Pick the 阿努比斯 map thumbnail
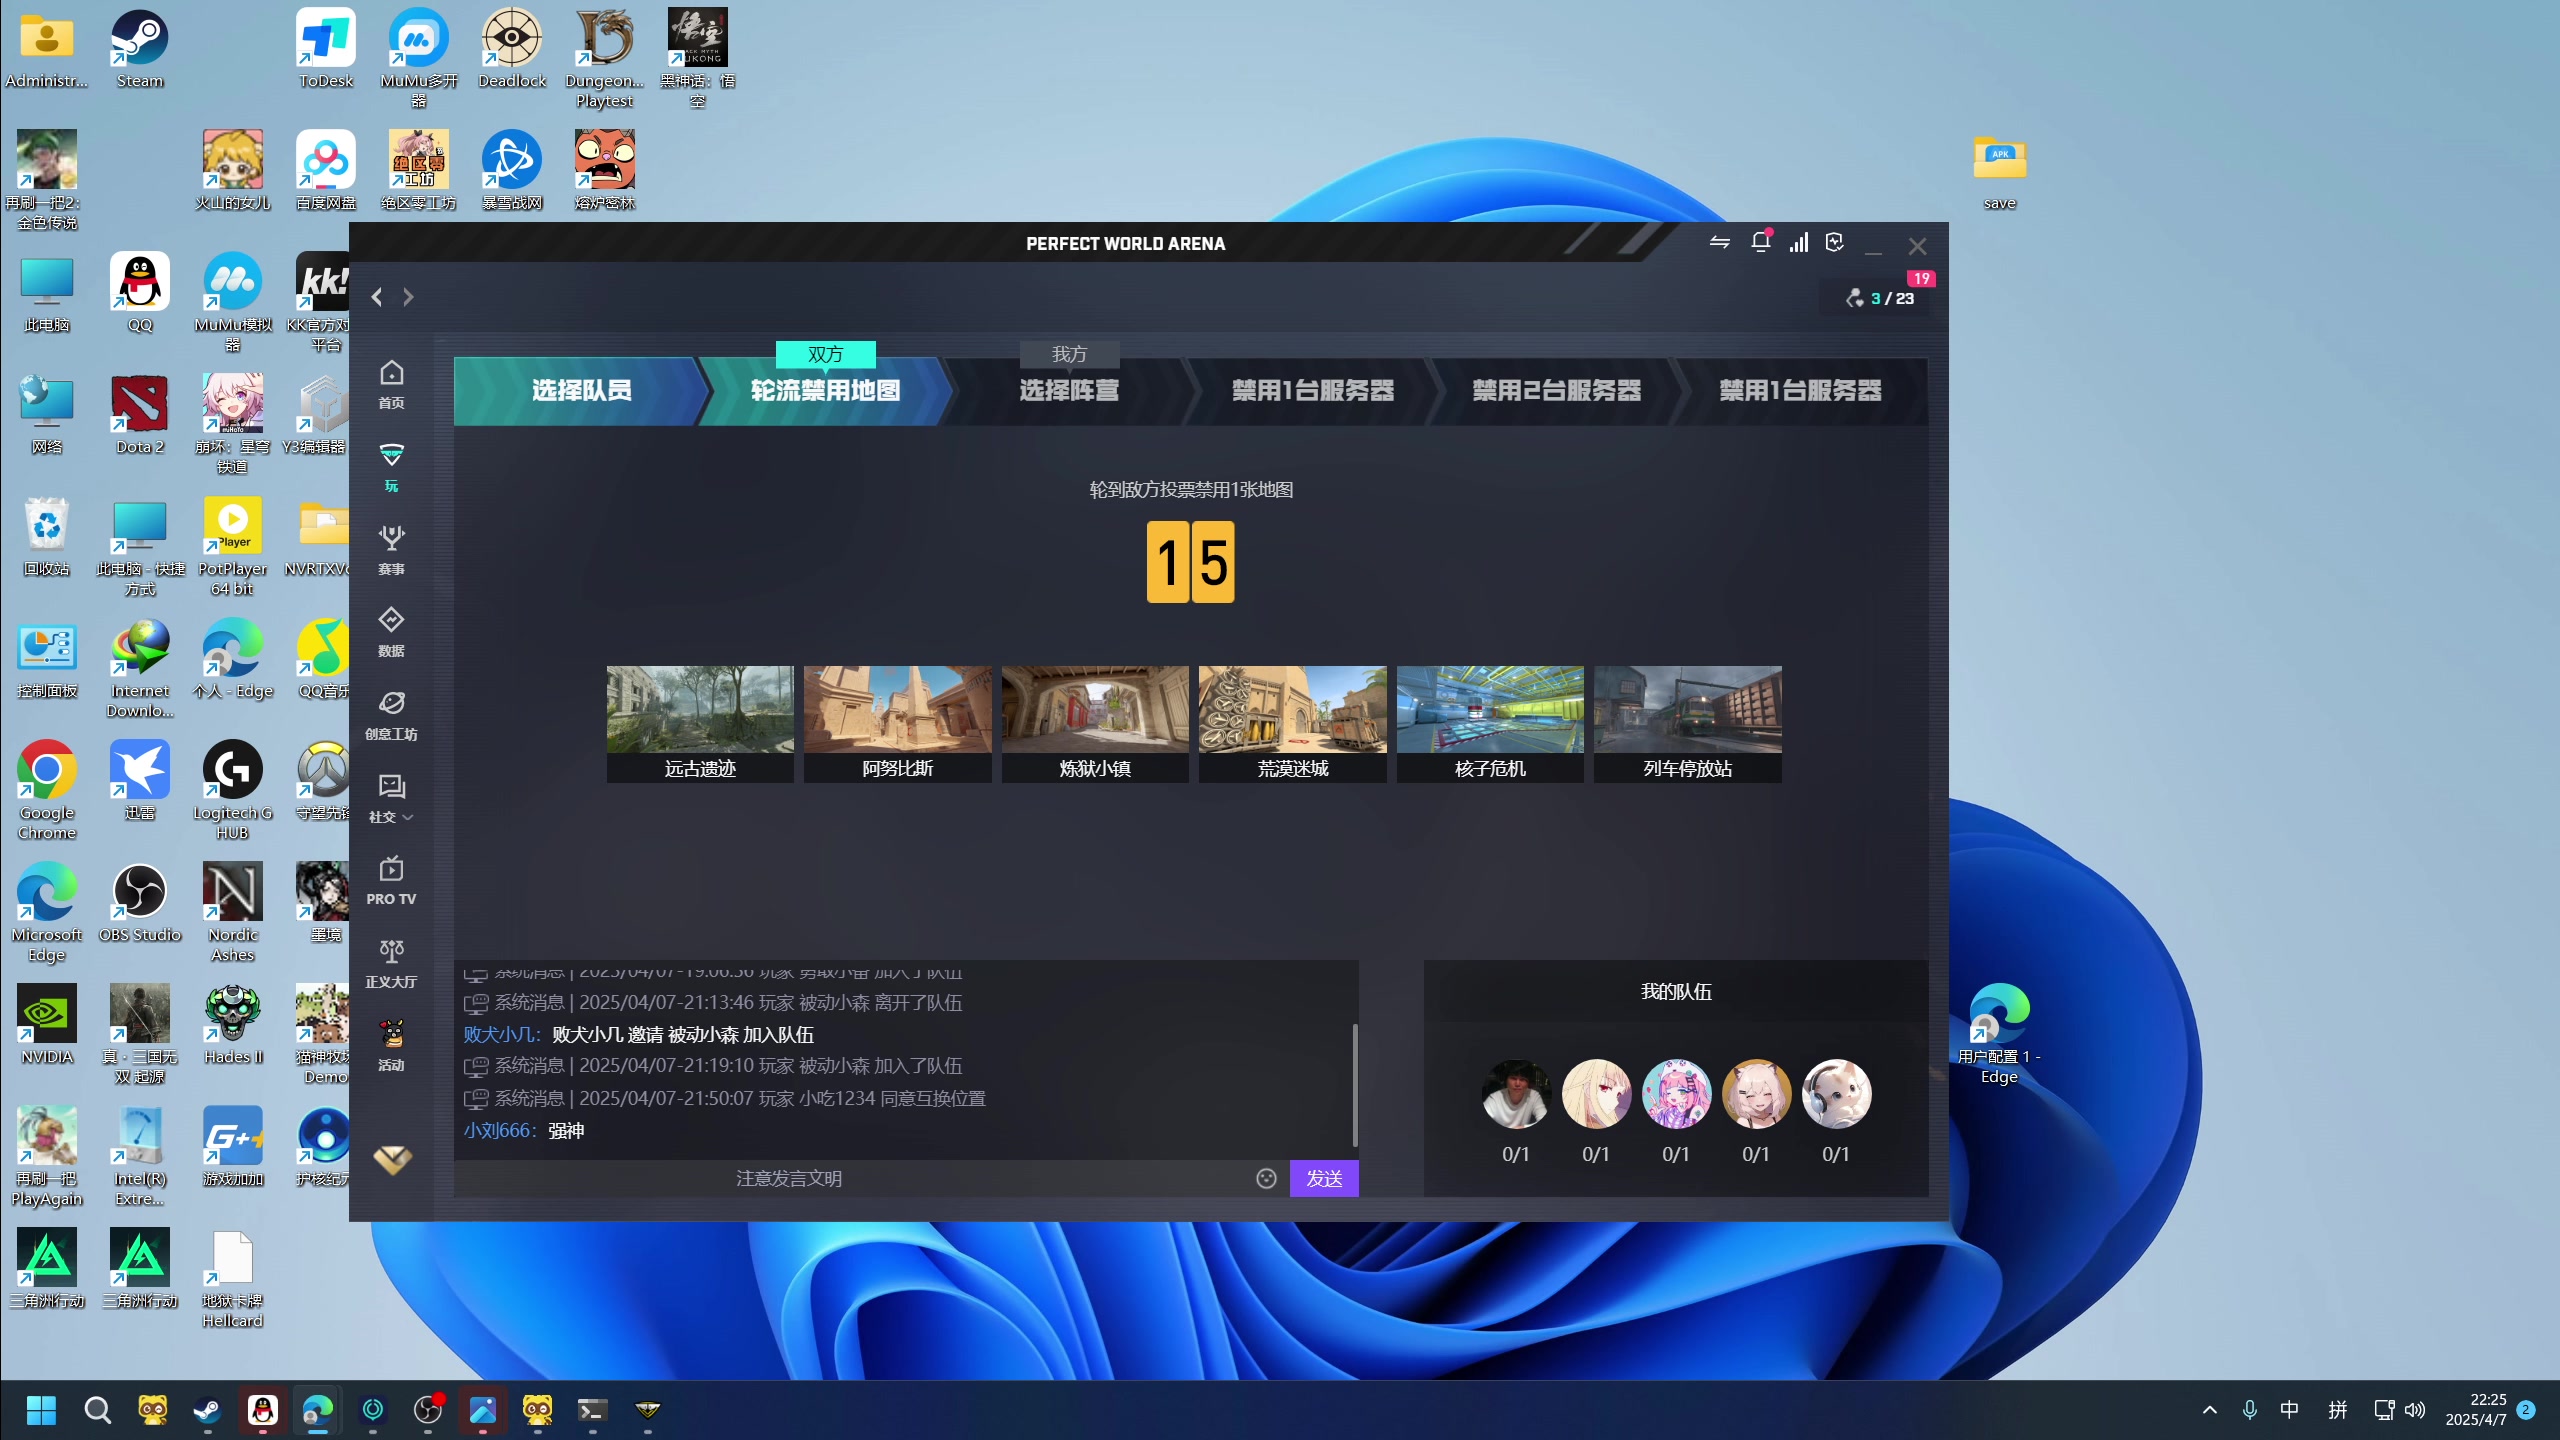The height and width of the screenshot is (1440, 2560). (x=898, y=724)
